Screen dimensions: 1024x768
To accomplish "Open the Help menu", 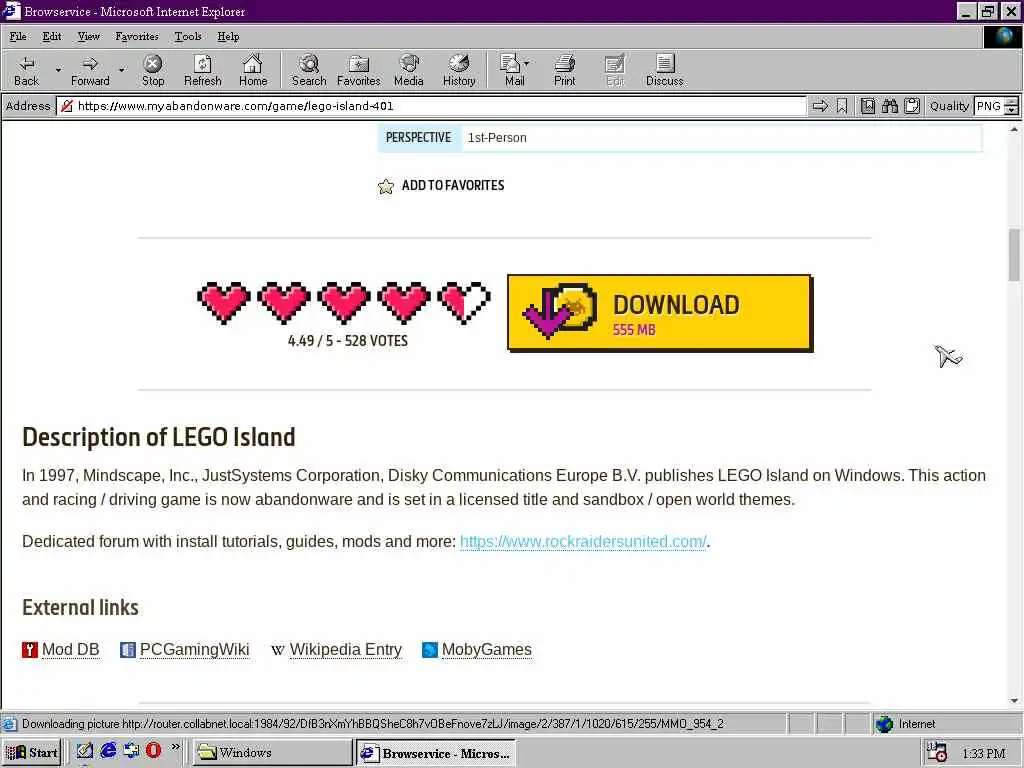I will pyautogui.click(x=228, y=37).
